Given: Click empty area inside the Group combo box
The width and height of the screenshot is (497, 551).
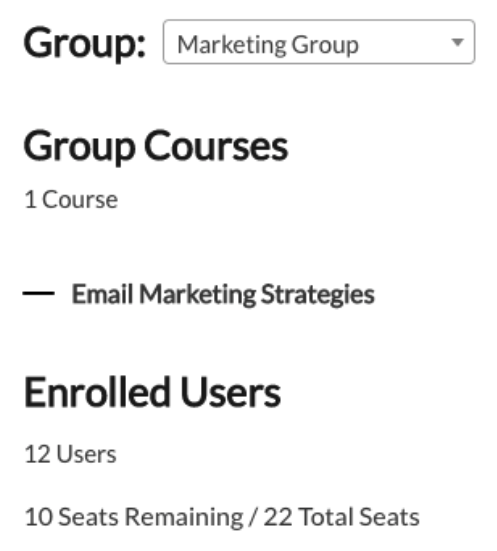Looking at the screenshot, I should [x=404, y=43].
